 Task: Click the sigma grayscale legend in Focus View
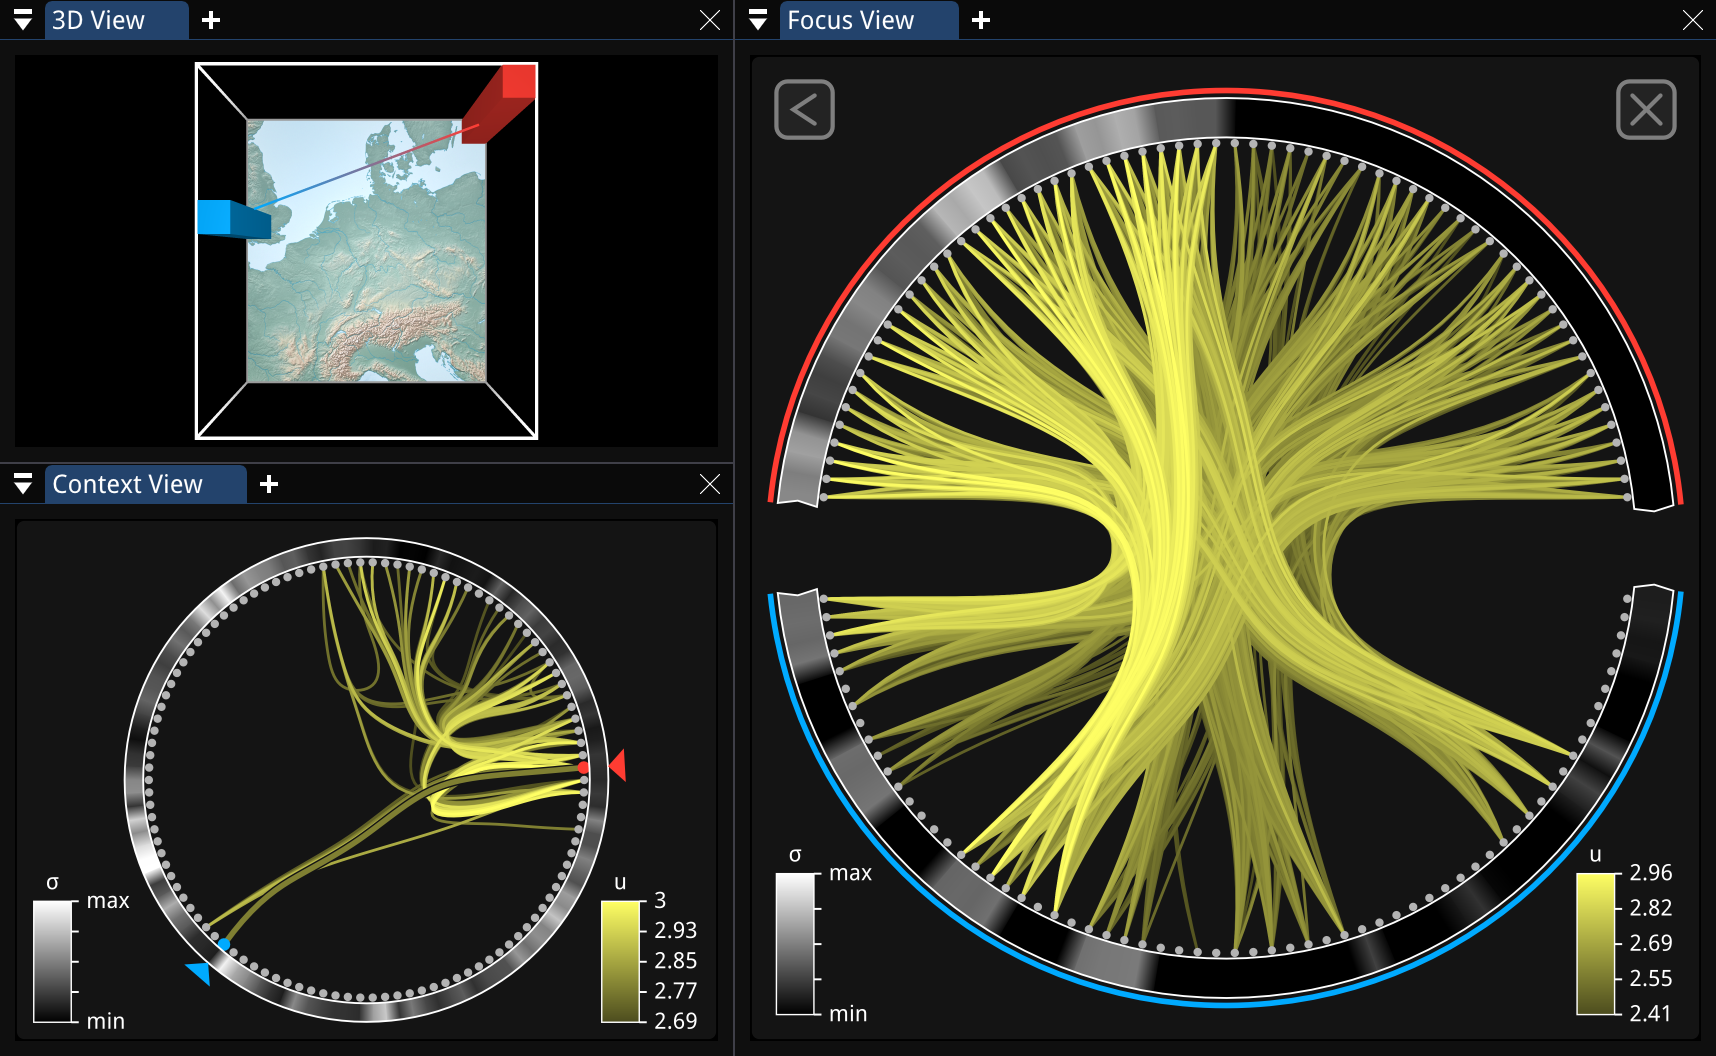coord(796,944)
